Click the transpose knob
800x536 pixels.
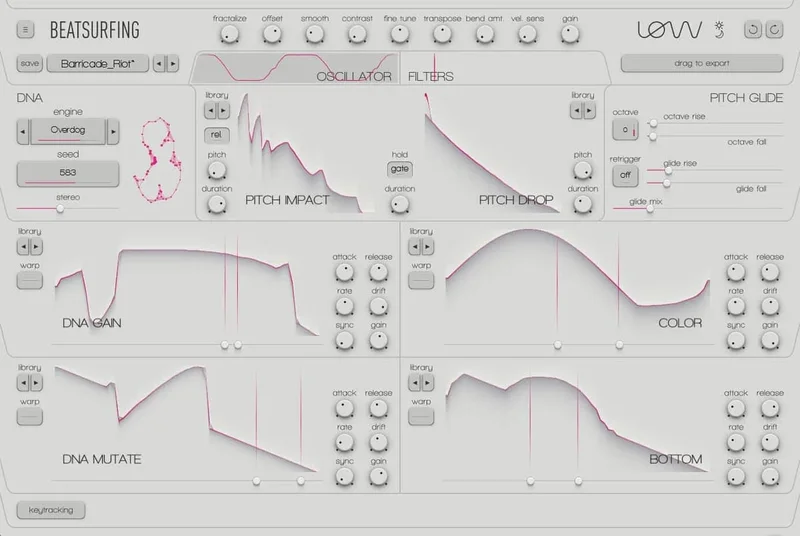click(442, 35)
